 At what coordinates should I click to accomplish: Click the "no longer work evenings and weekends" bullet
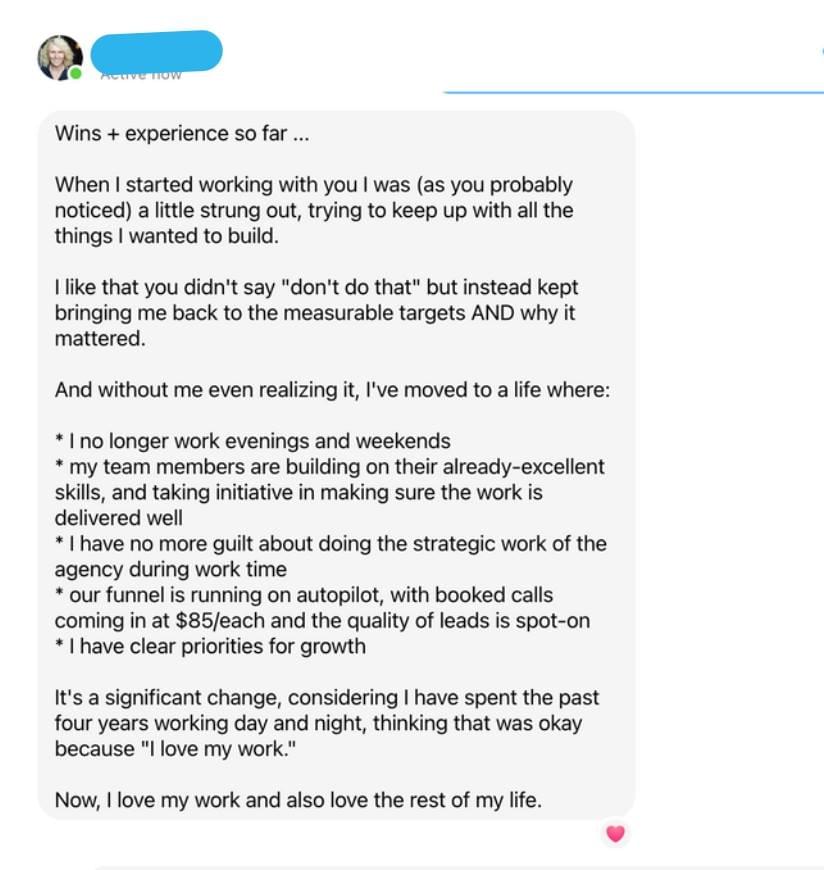click(258, 441)
